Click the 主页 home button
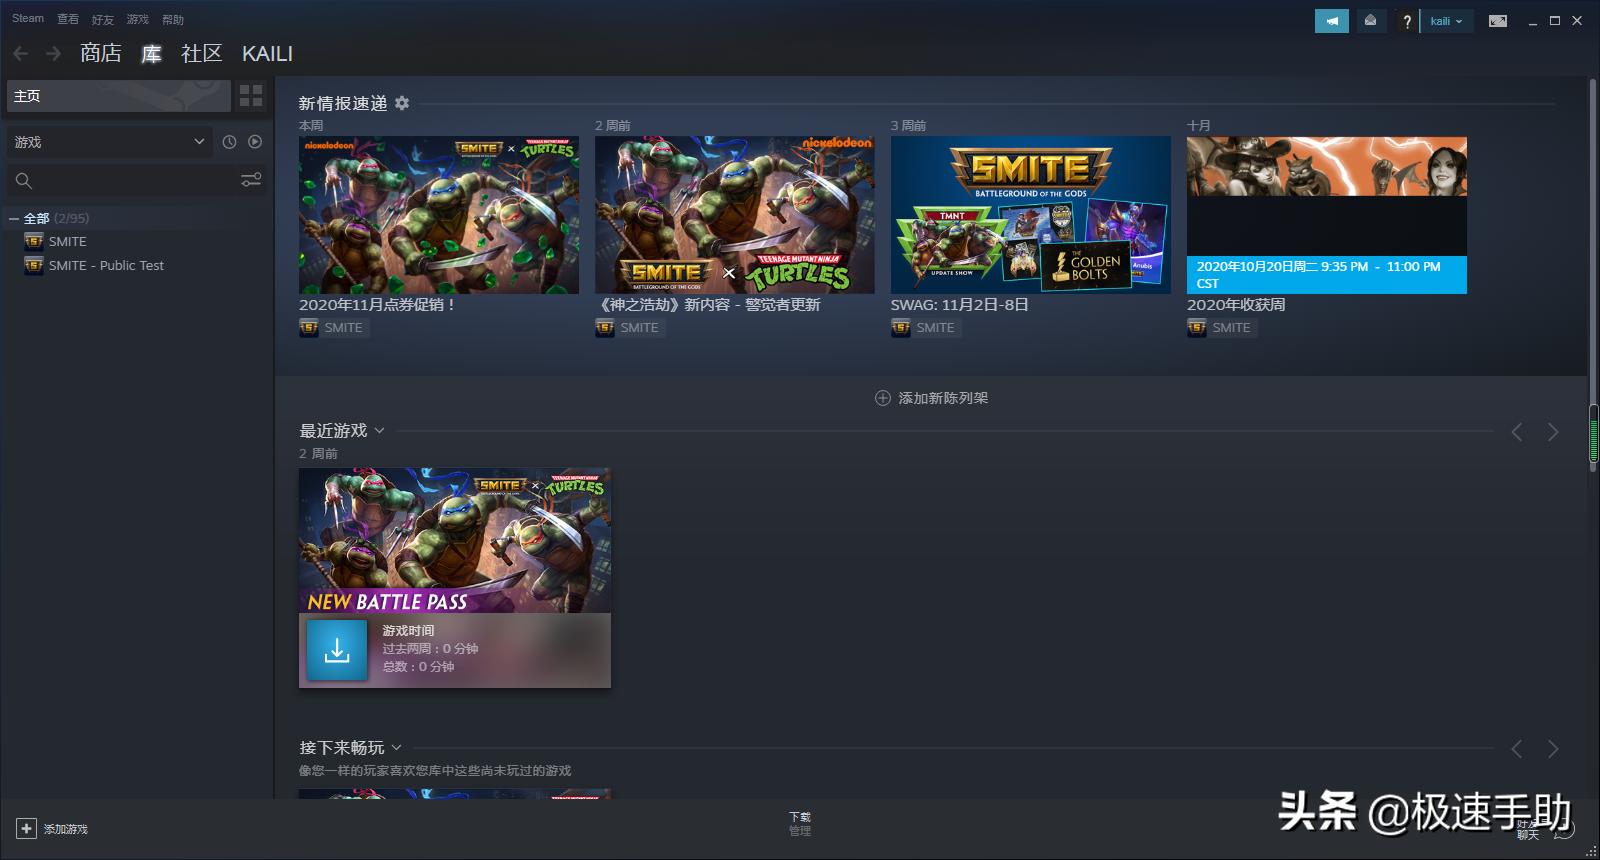The height and width of the screenshot is (860, 1600). [x=119, y=96]
